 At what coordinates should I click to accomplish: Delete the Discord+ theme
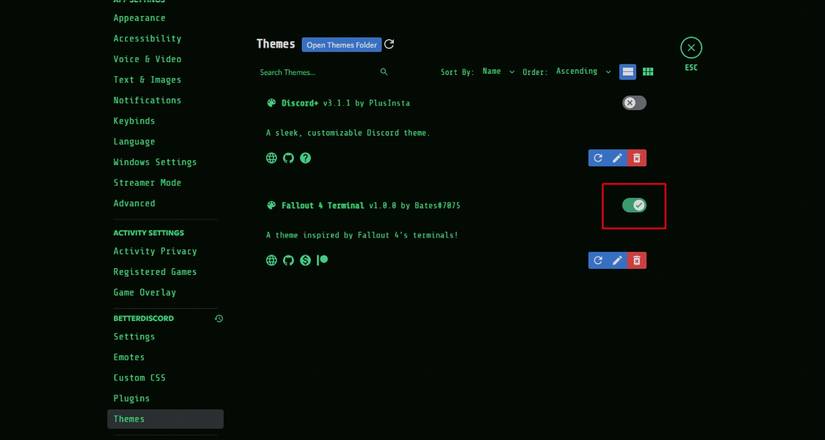click(x=637, y=158)
